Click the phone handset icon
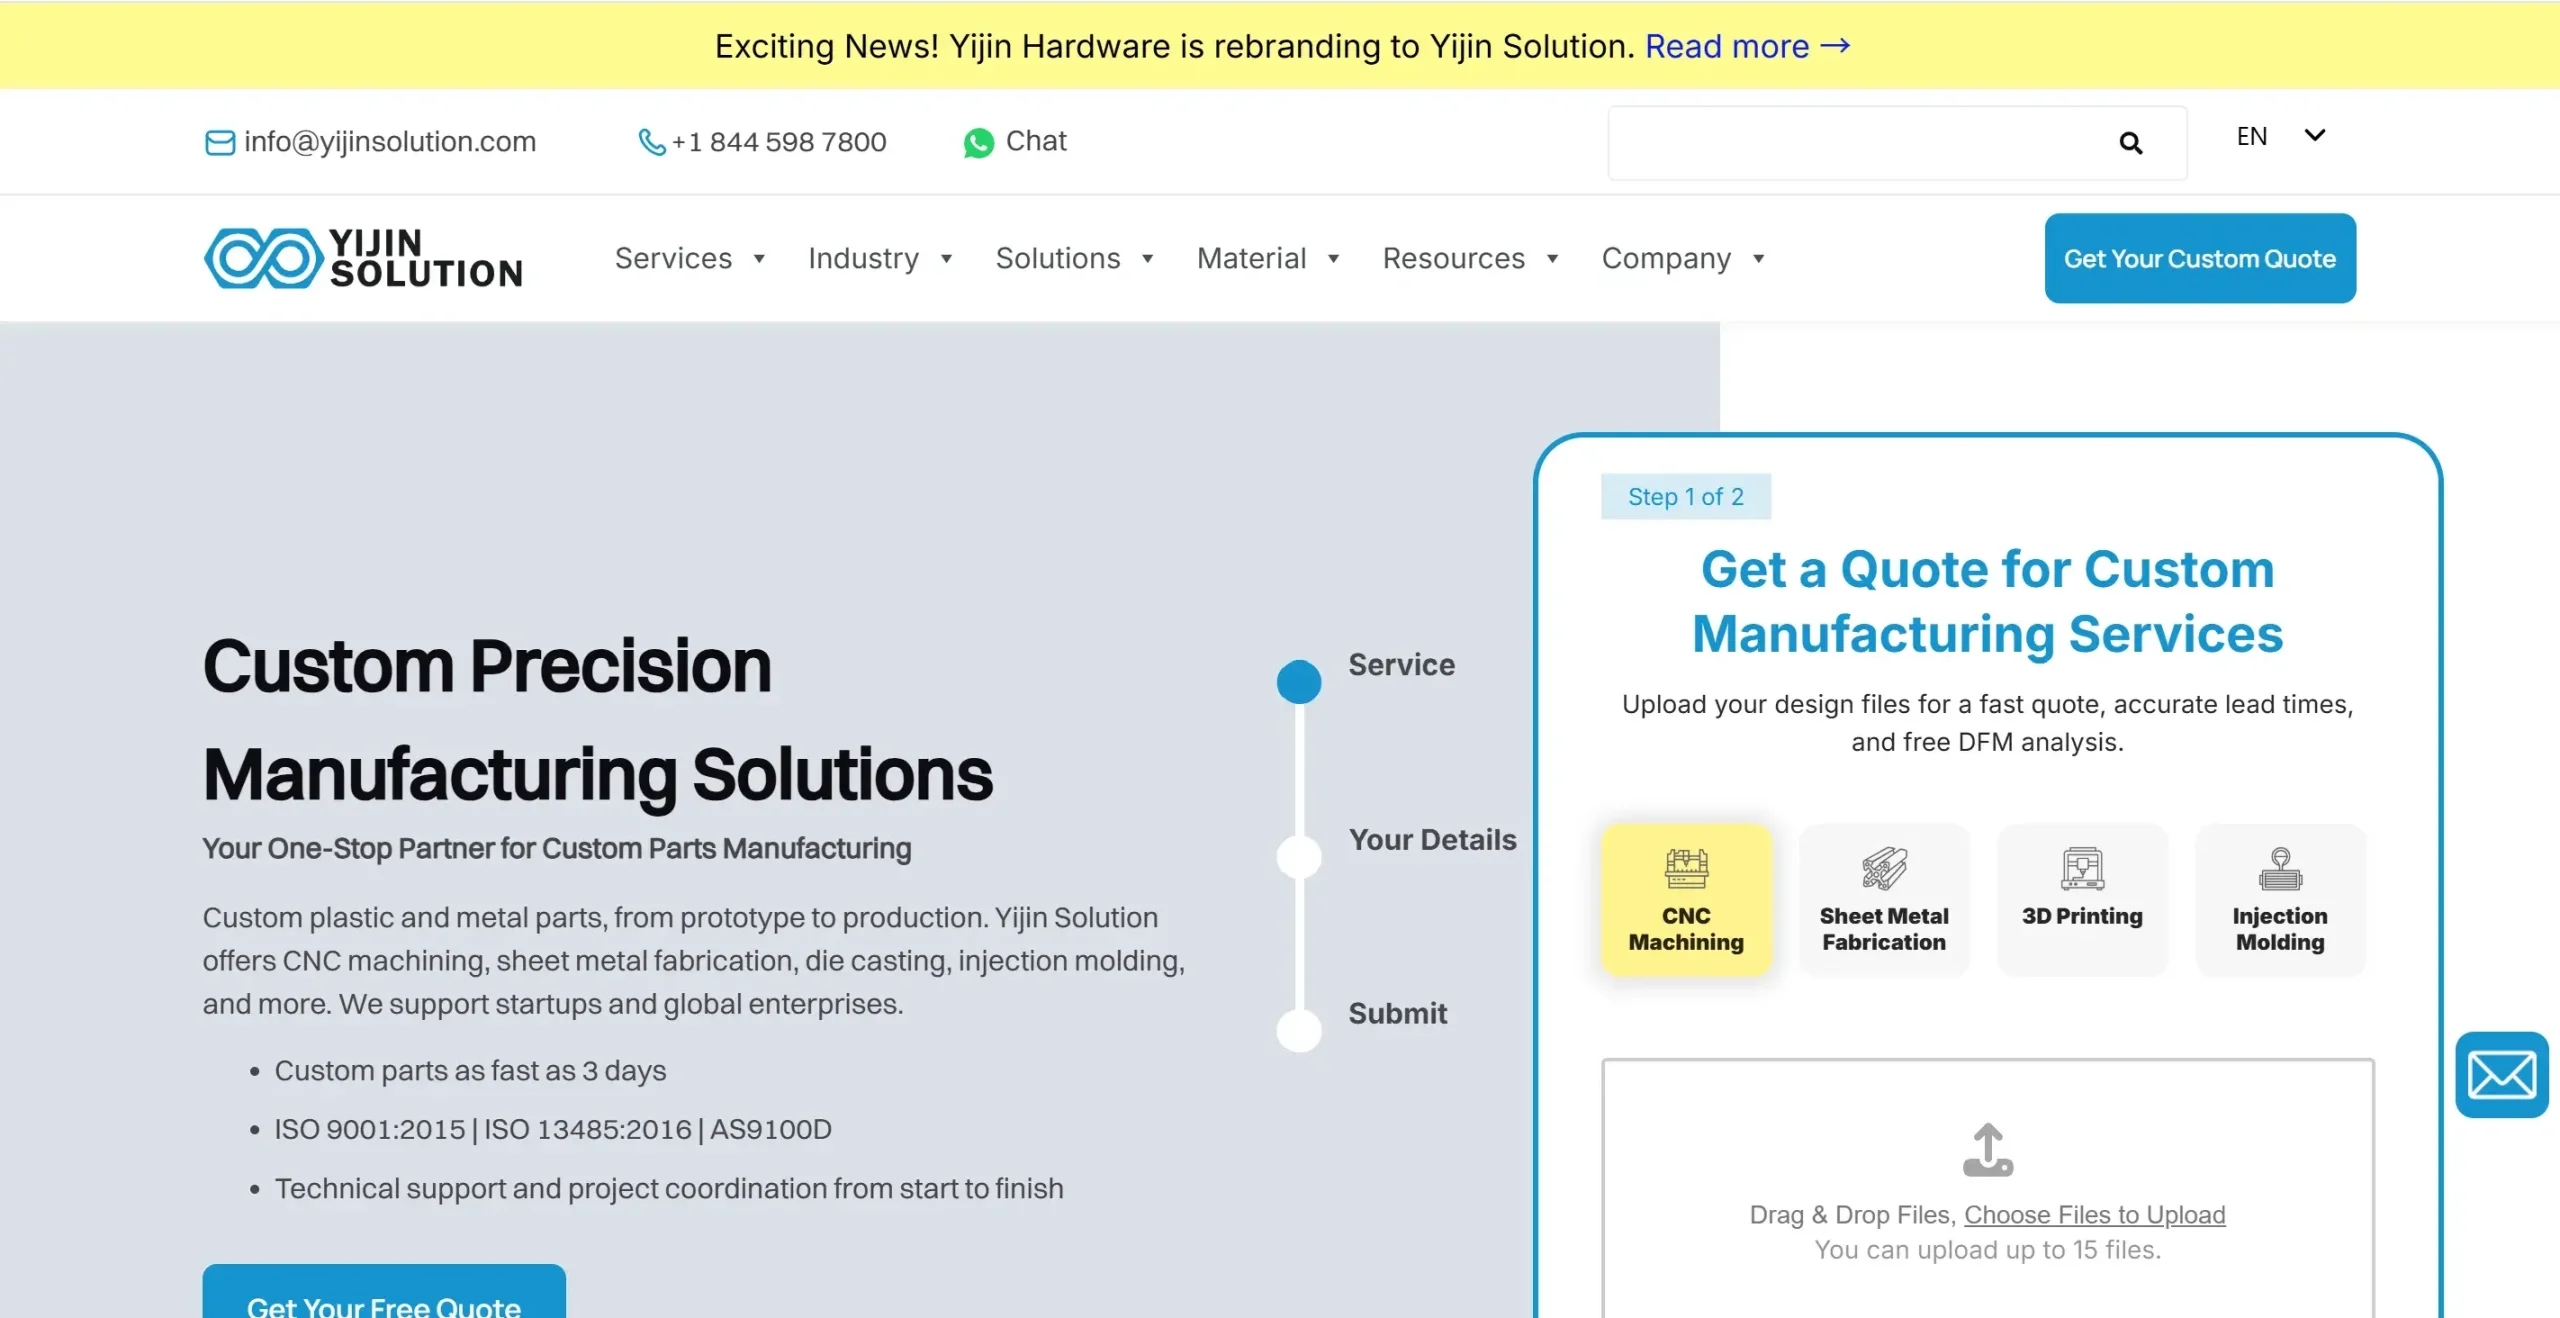 [x=652, y=143]
